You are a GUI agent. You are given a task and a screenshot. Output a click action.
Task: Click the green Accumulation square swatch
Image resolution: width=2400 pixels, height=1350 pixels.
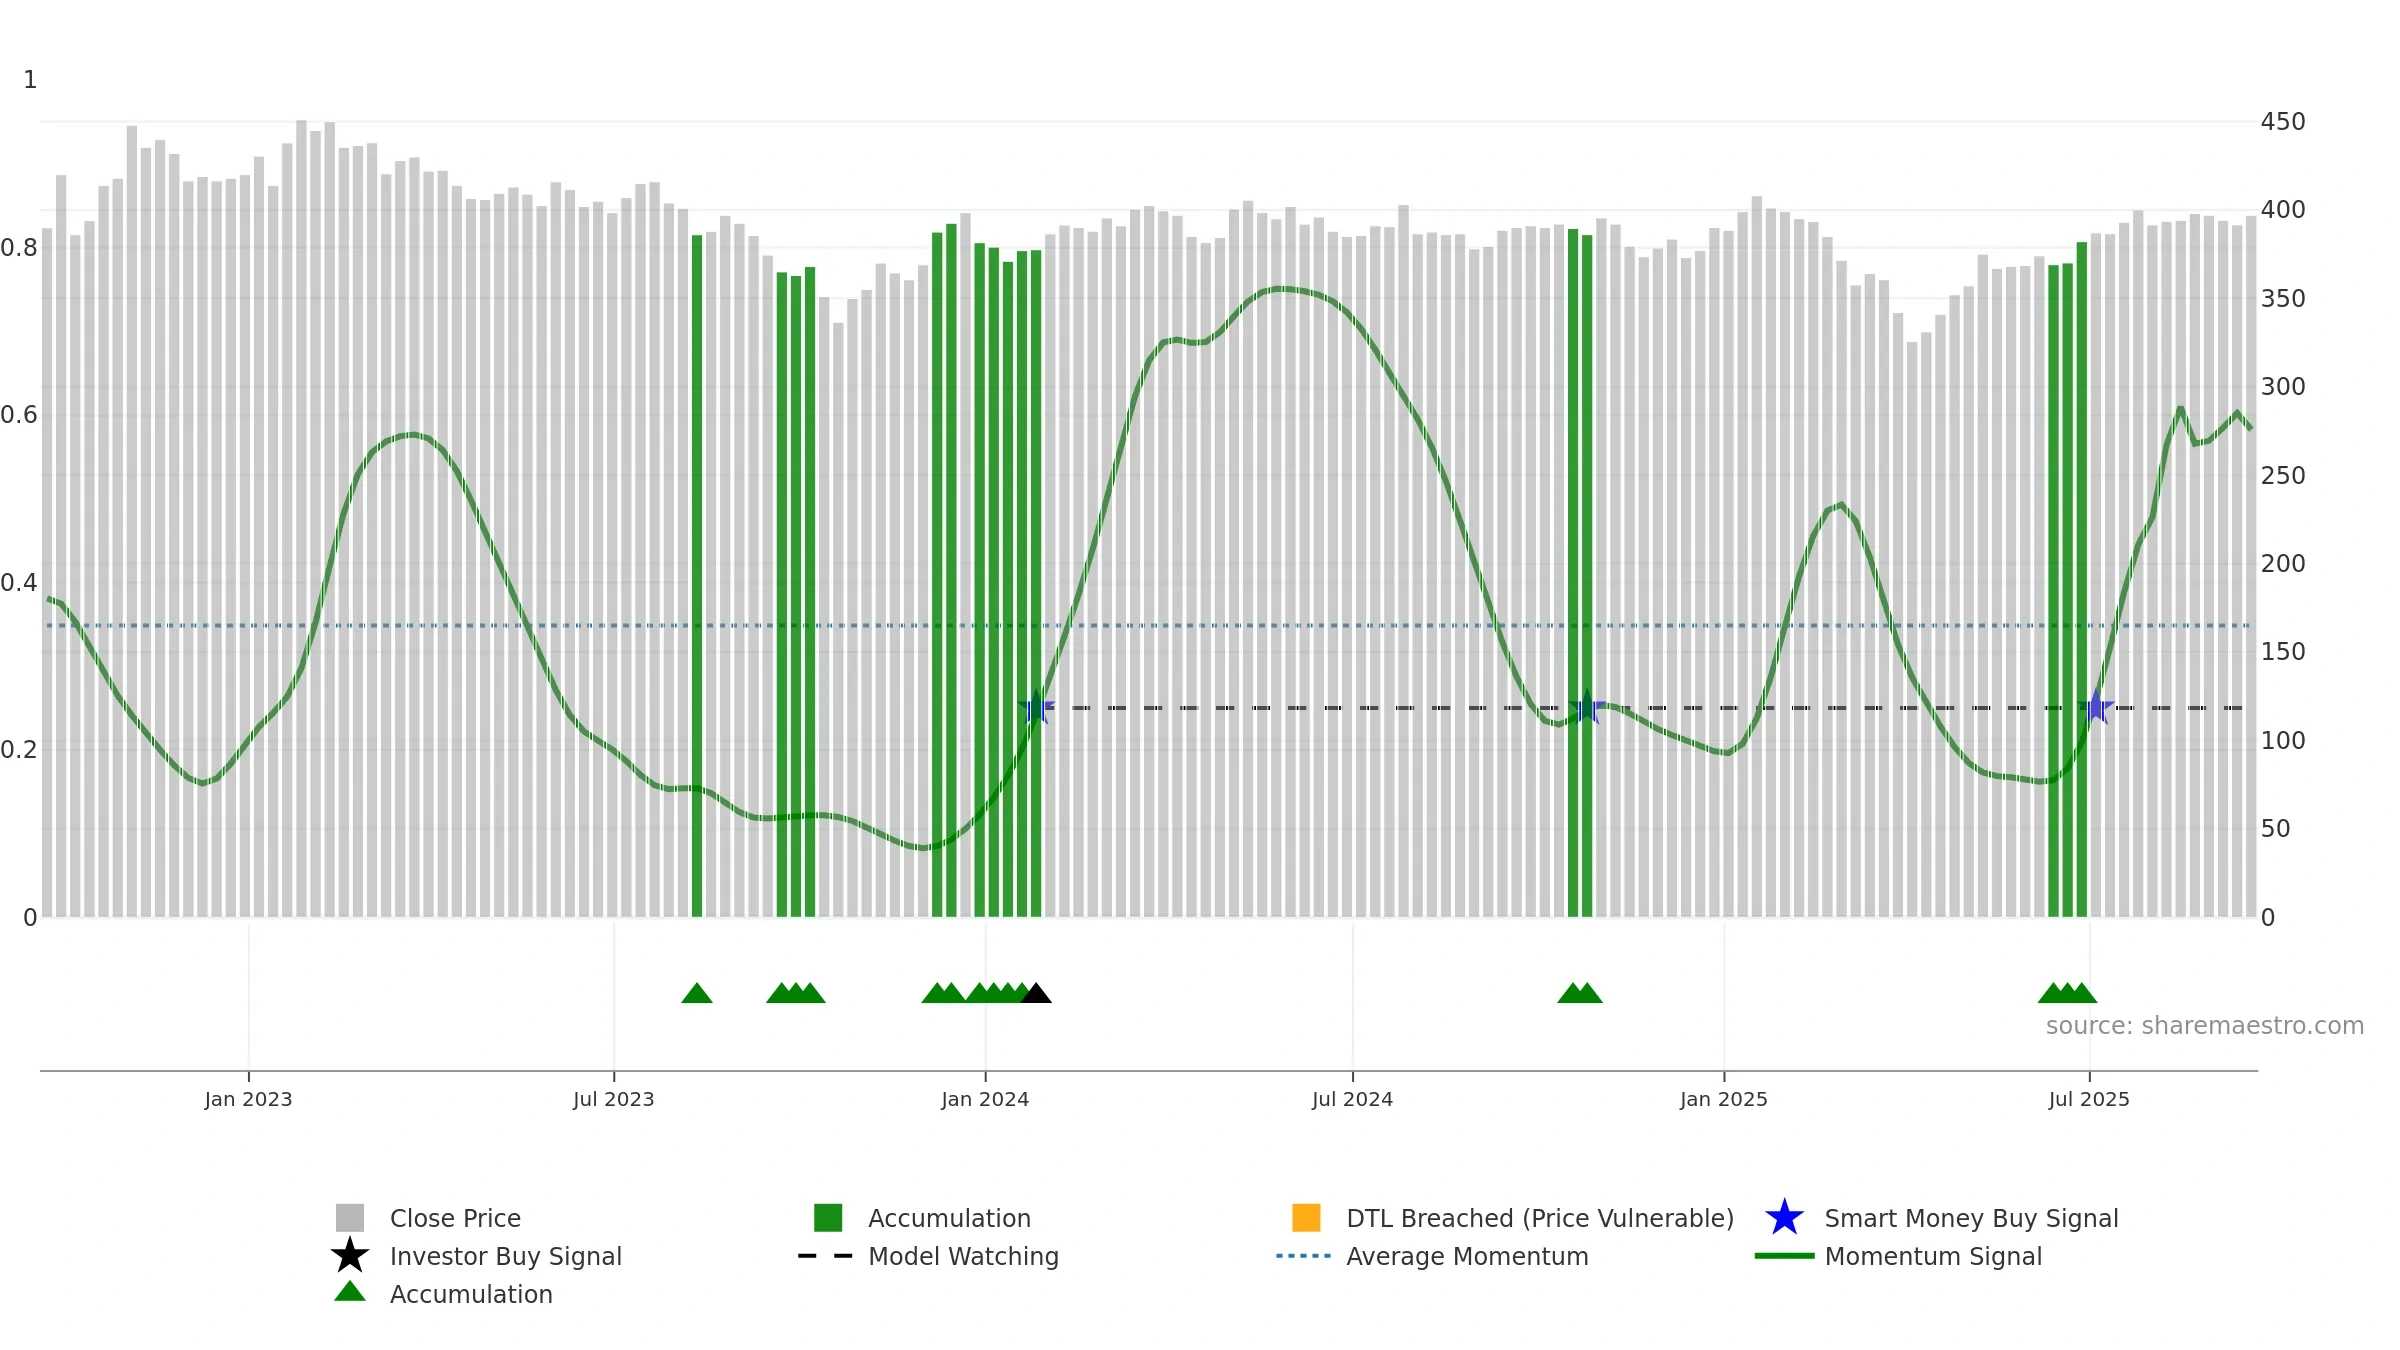[x=828, y=1218]
